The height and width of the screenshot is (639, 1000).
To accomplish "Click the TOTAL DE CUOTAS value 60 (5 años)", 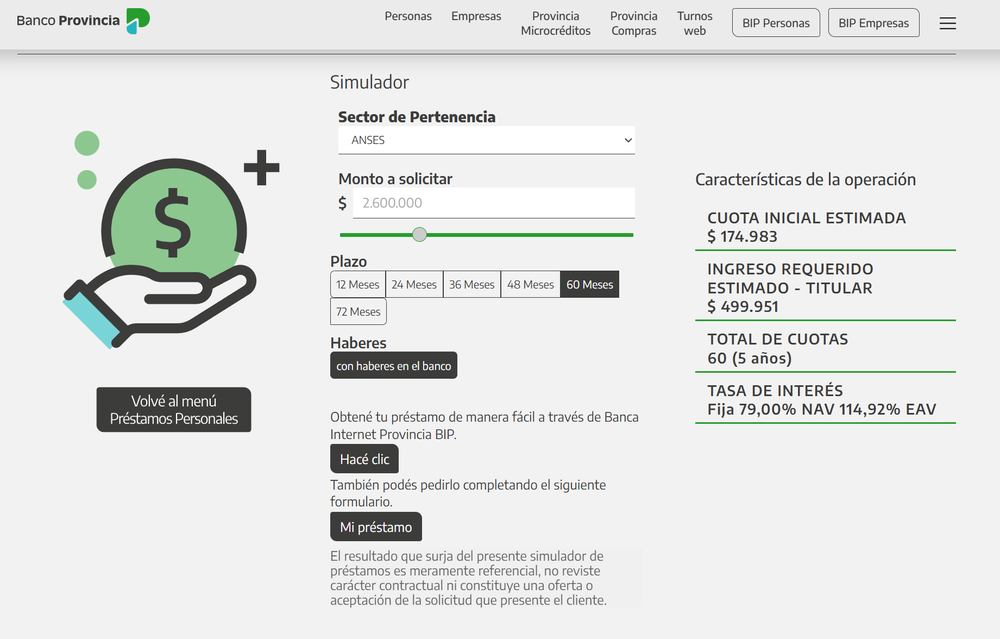I will (749, 358).
